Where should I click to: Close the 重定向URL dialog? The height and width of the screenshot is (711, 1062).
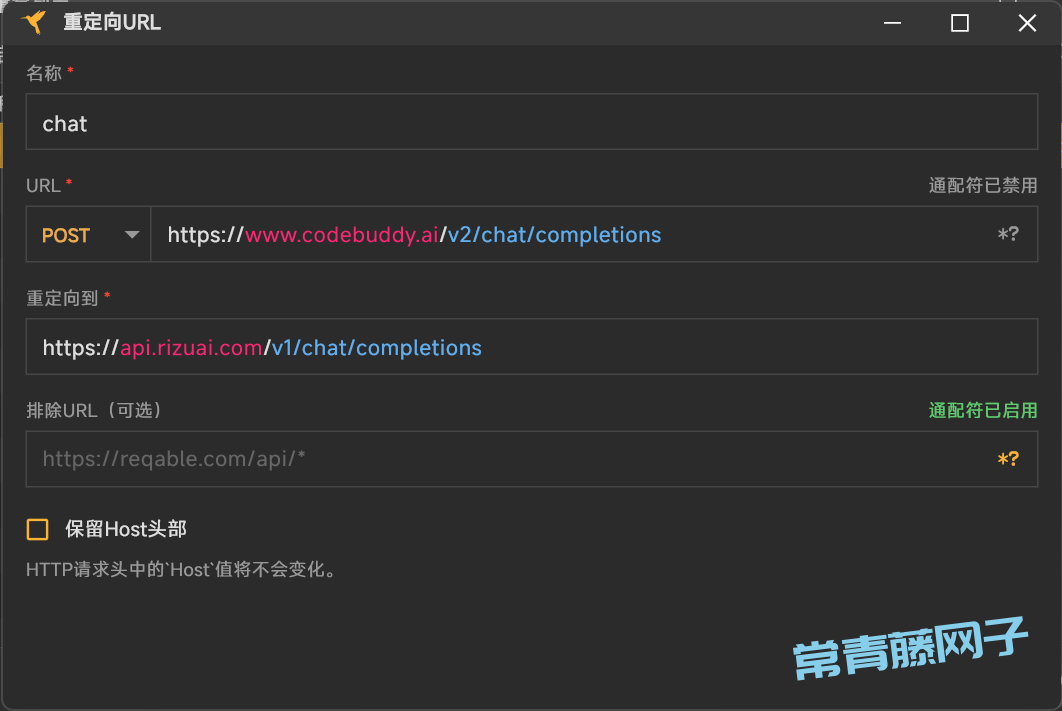pos(1027,23)
